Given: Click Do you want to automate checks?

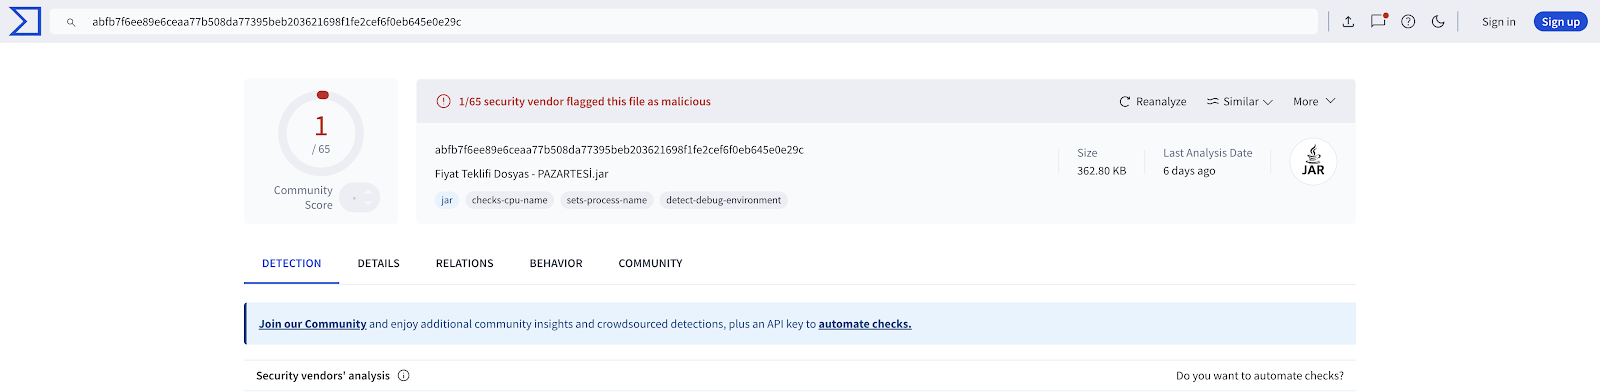Looking at the screenshot, I should tap(1260, 376).
